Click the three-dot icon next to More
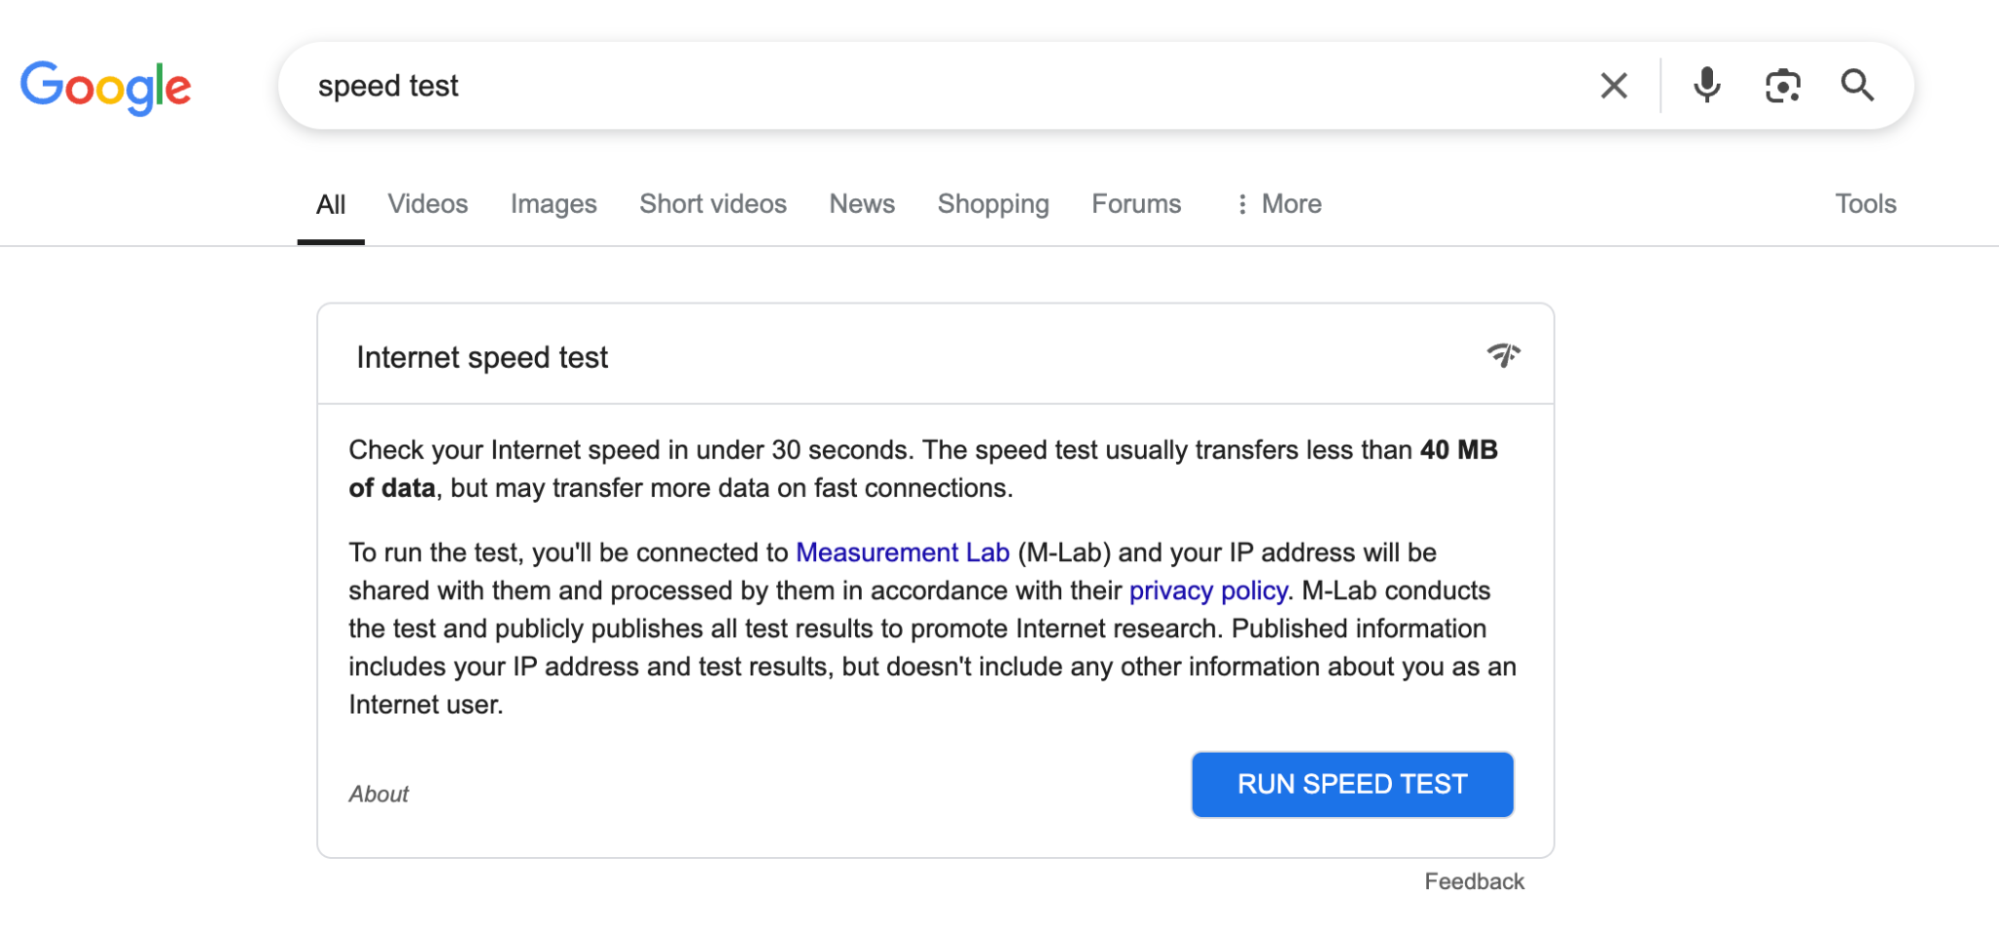 point(1242,204)
